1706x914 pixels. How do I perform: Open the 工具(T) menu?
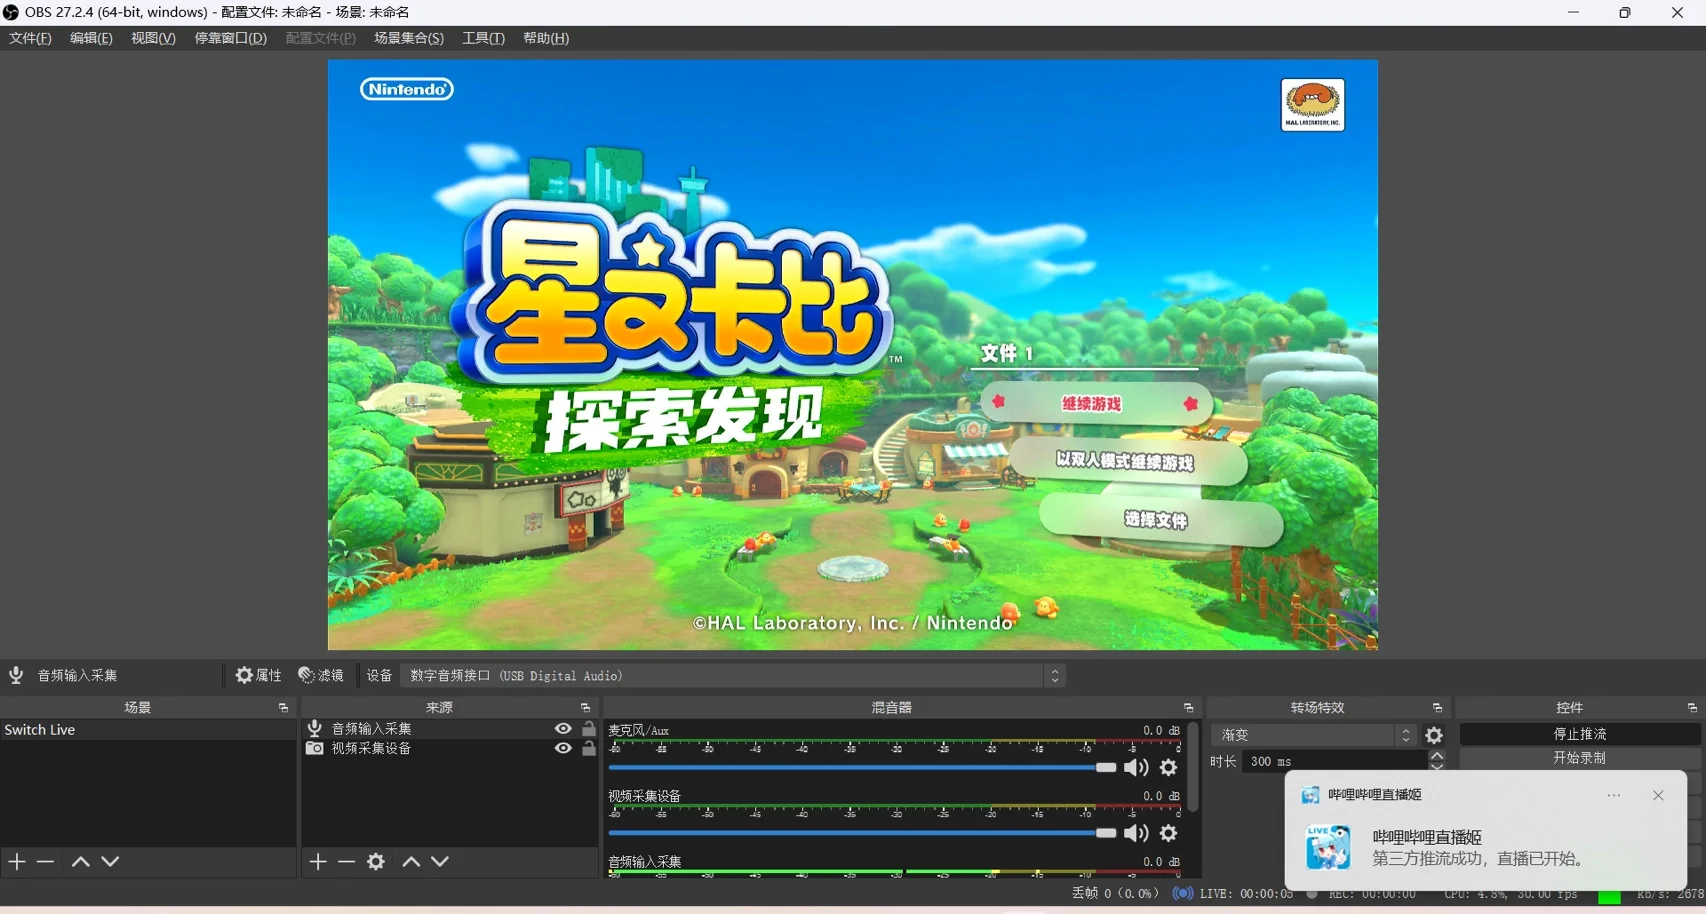pos(483,38)
